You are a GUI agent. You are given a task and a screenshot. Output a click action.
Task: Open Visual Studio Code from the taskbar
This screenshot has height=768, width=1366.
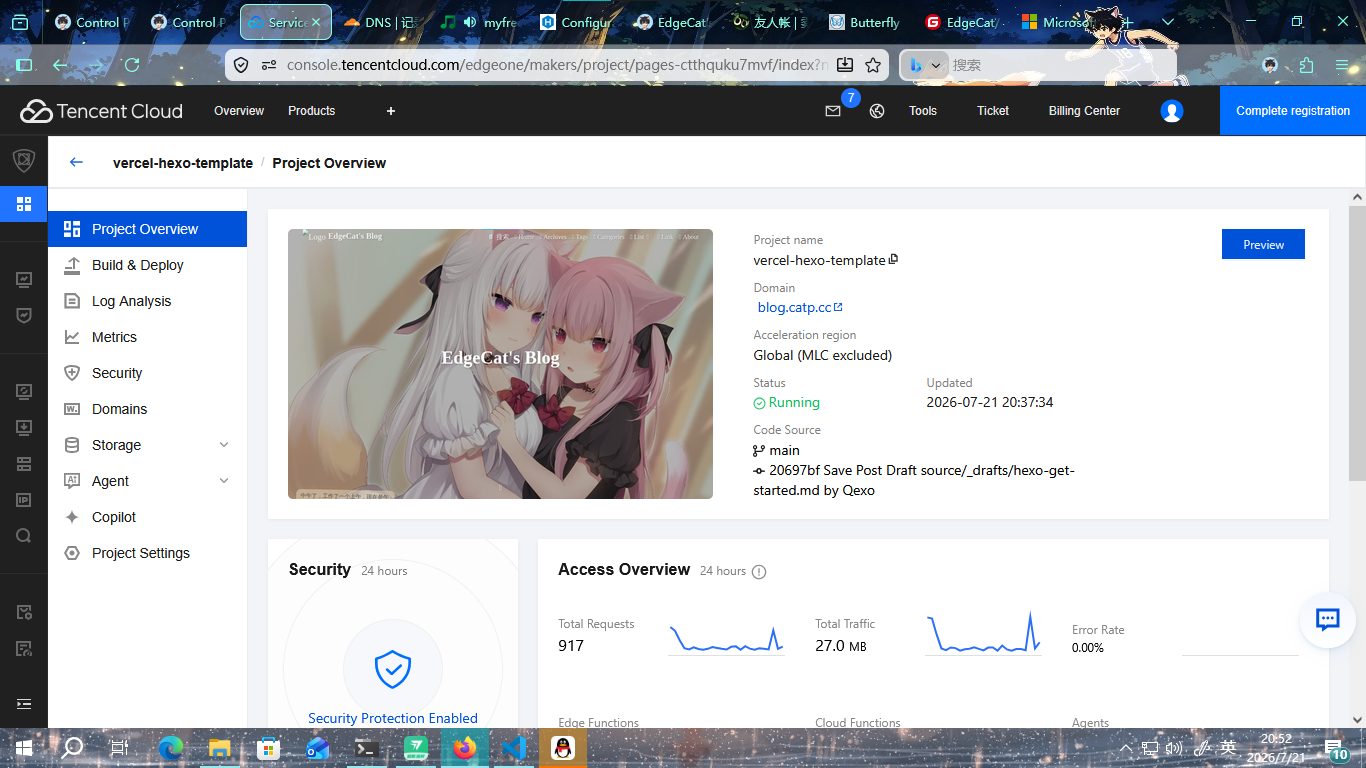[514, 747]
